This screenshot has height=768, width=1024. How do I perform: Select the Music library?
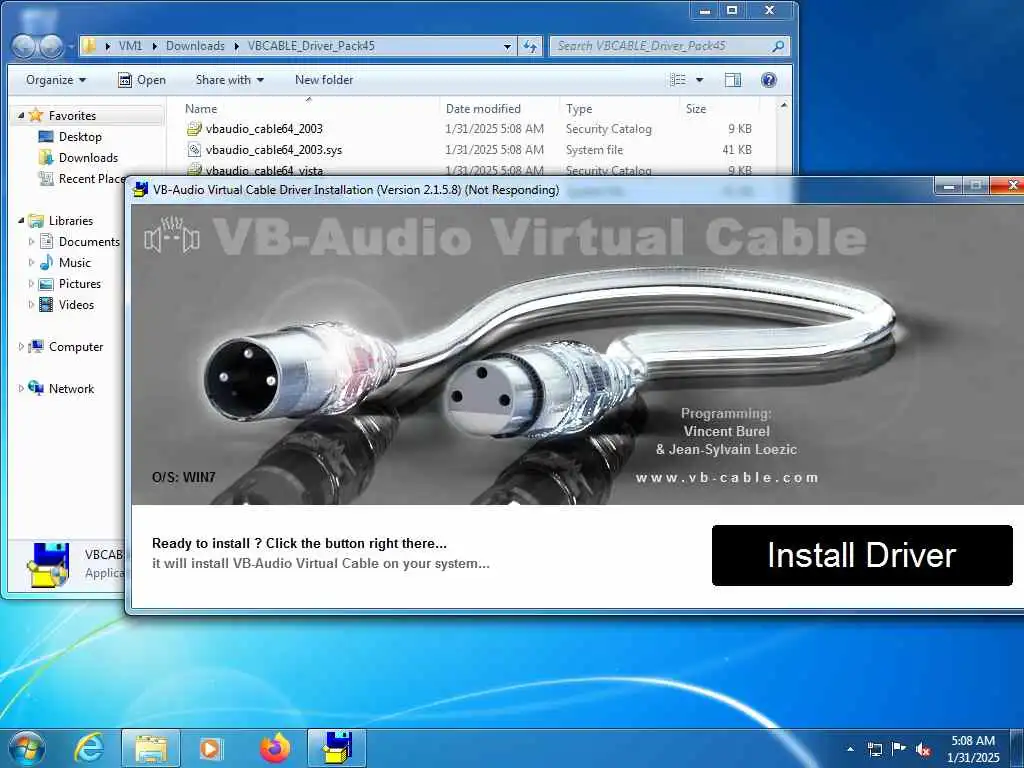tap(74, 263)
